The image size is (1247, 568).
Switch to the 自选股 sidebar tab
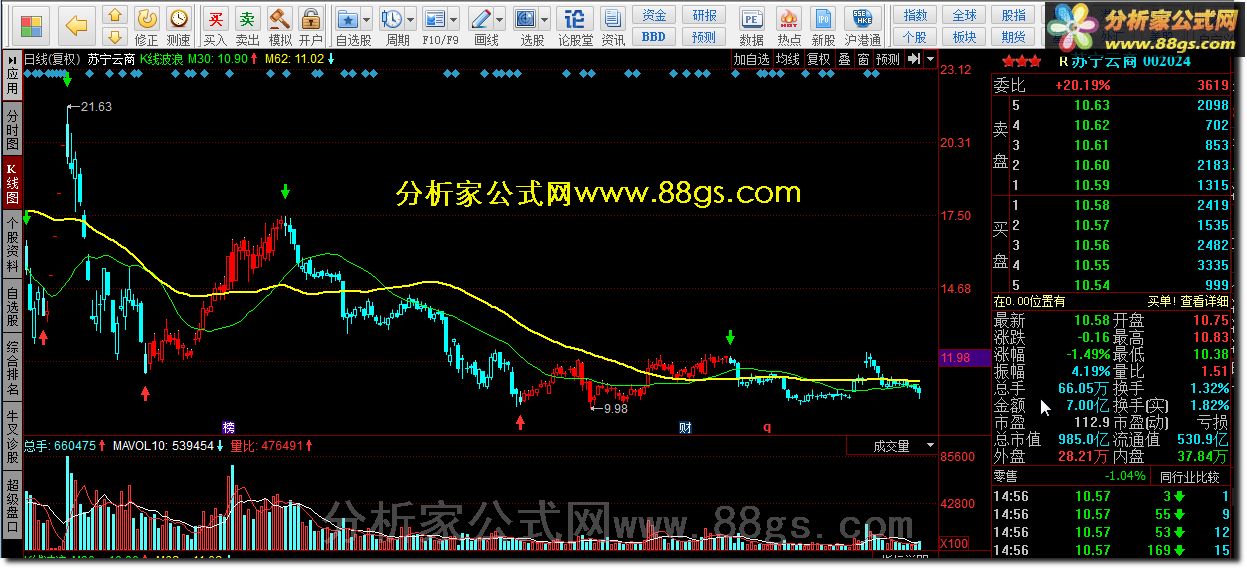(x=13, y=307)
